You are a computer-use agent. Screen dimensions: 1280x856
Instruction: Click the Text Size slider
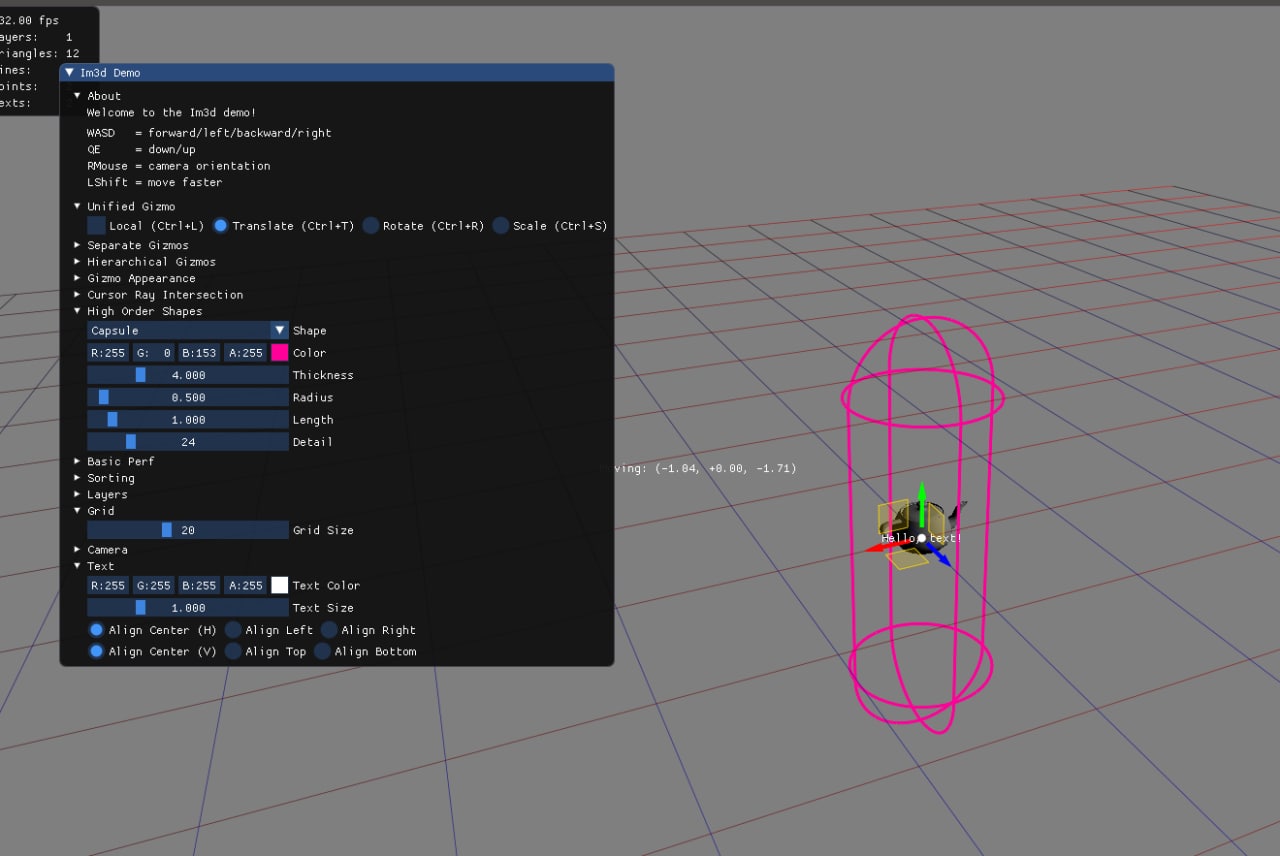188,608
